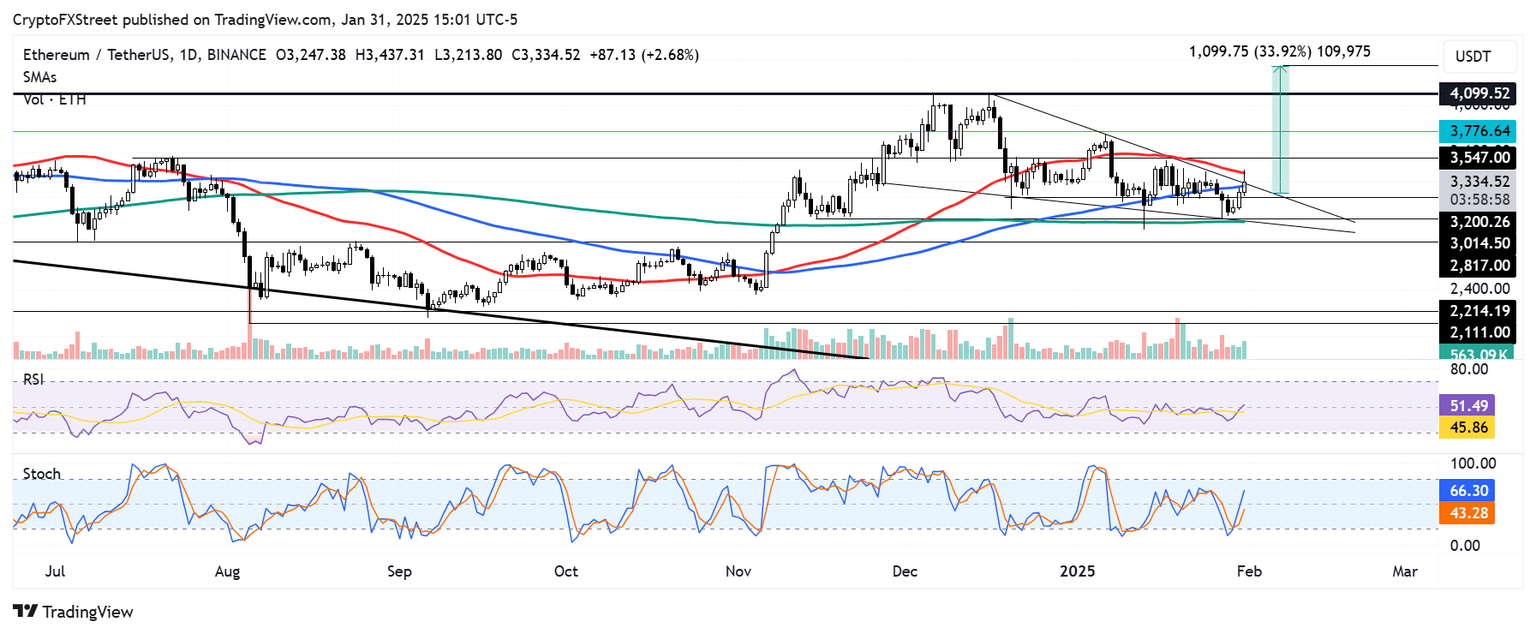The width and height of the screenshot is (1536, 634).
Task: Click the Sep label on time axis
Action: (x=399, y=572)
